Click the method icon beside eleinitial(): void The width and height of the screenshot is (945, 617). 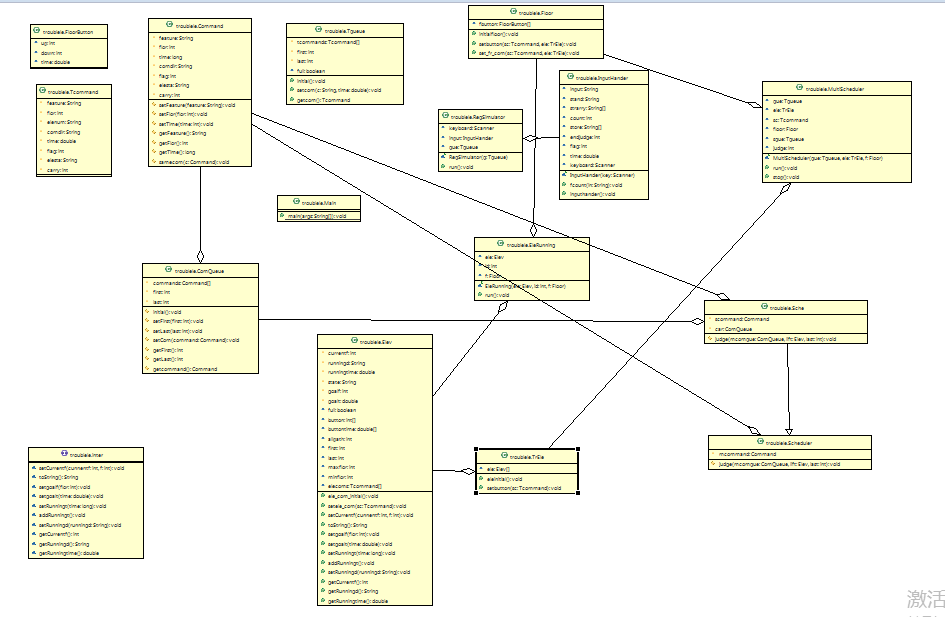[x=481, y=478]
